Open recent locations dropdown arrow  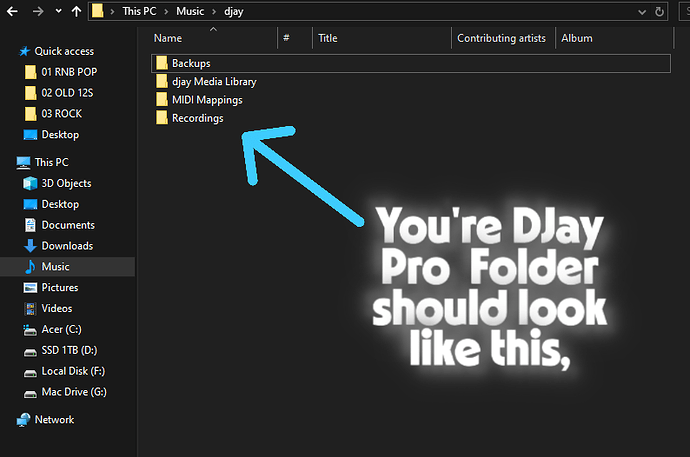point(58,11)
